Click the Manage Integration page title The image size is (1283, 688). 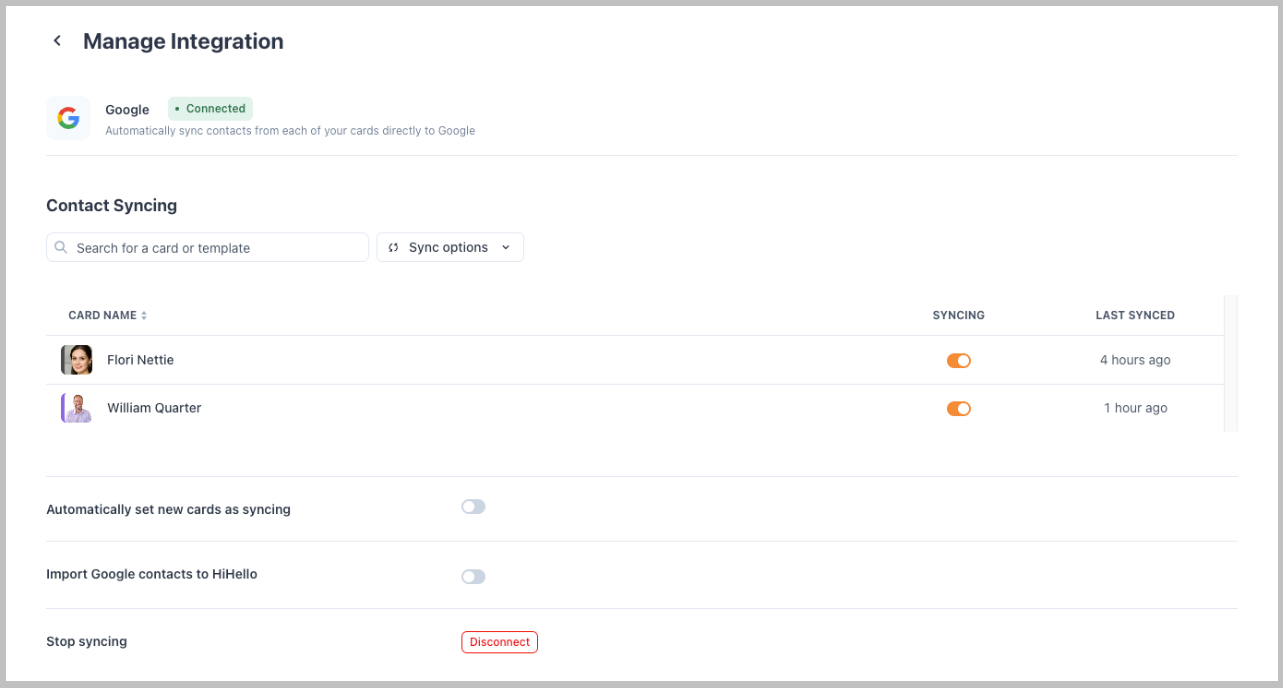[183, 41]
